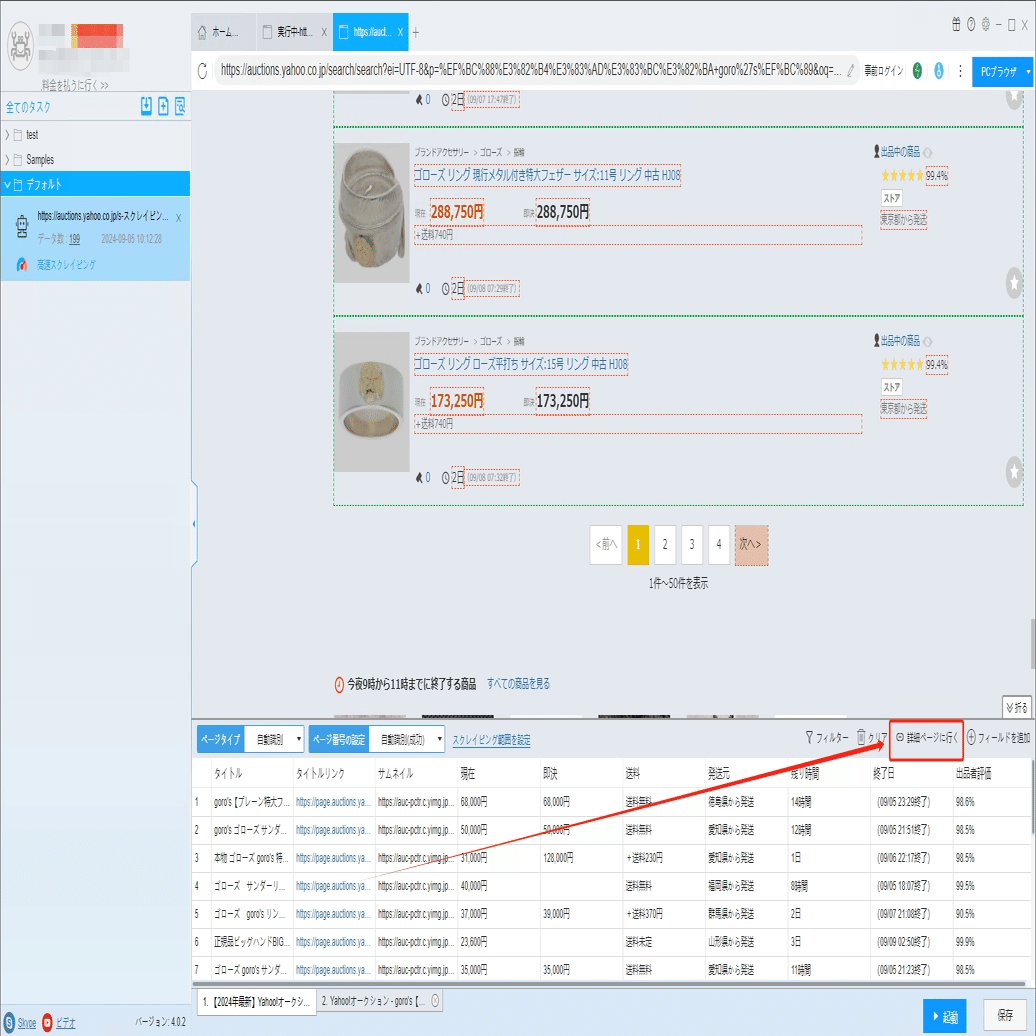Screen dimensions: 1036x1036
Task: Click the URL address field
Action: [x=531, y=70]
